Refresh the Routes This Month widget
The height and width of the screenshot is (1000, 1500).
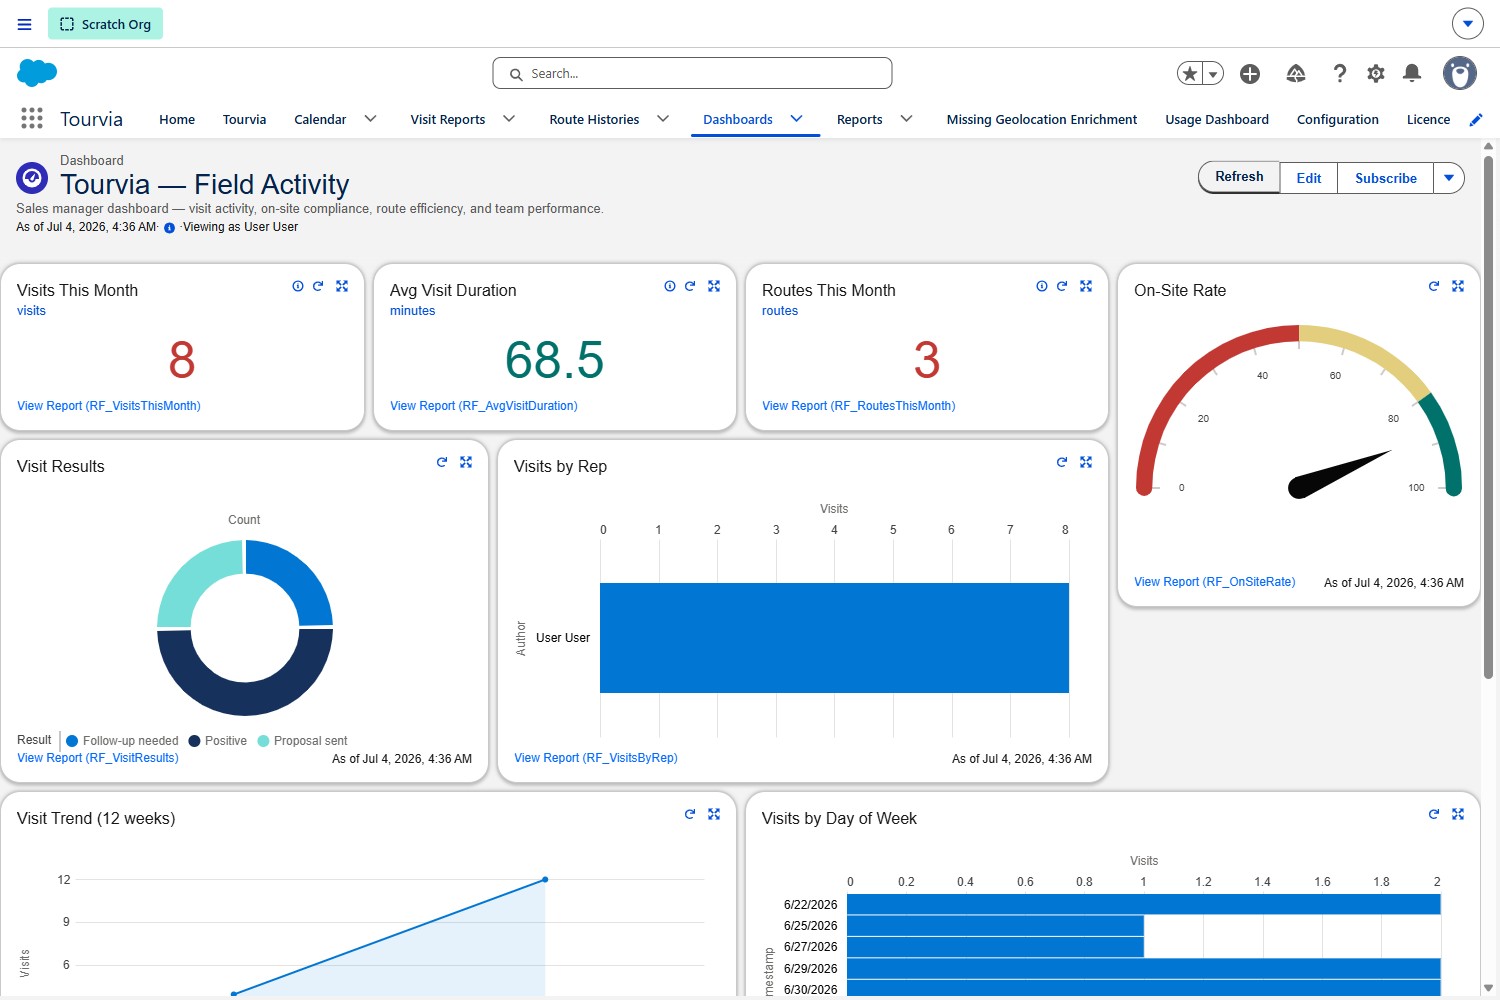click(x=1062, y=286)
